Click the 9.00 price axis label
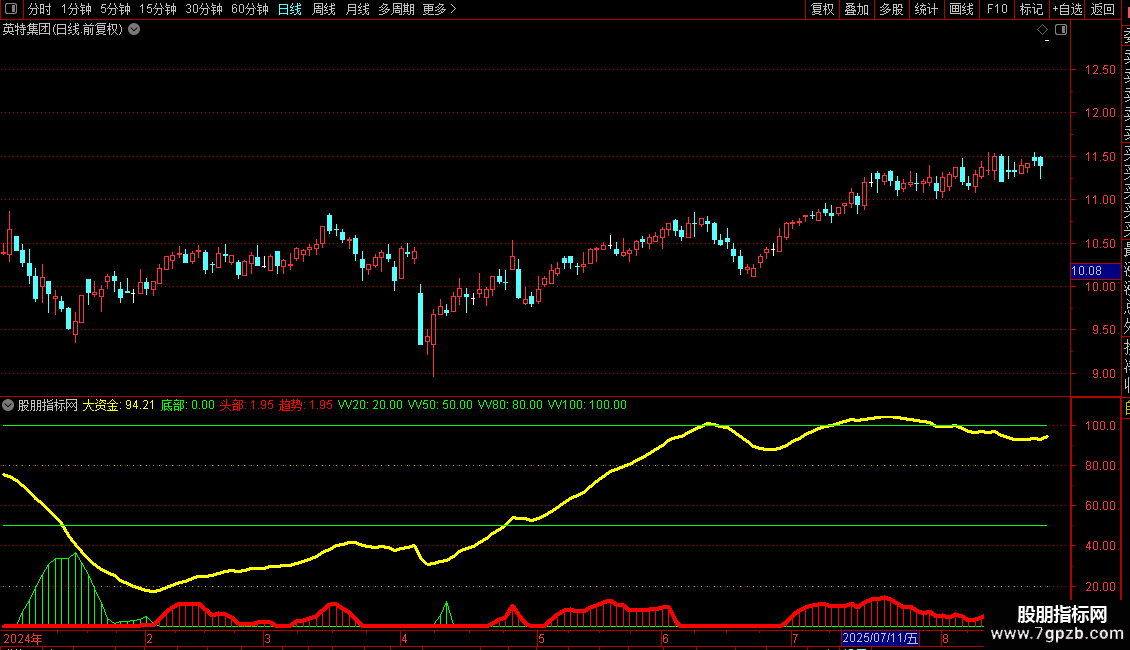 1103,374
